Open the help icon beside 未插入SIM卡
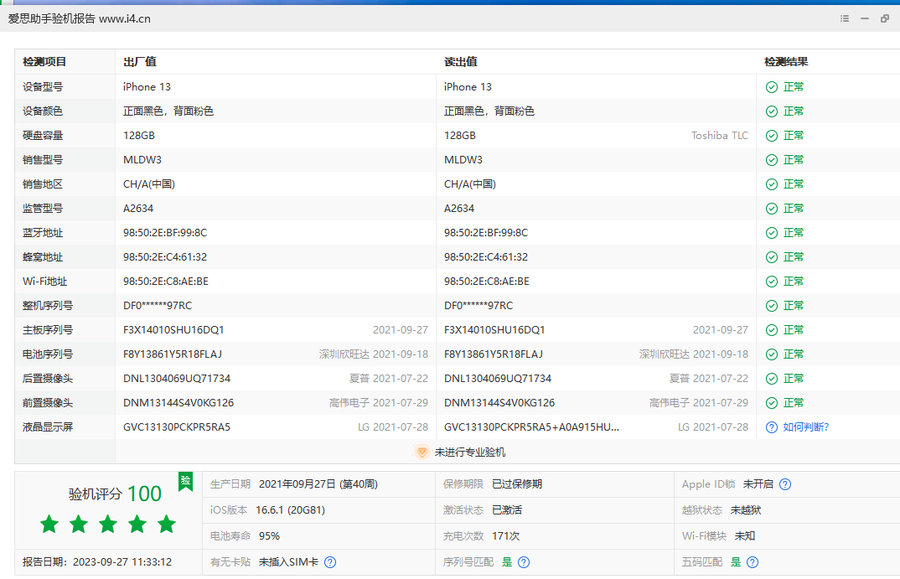Screen dimensions: 900x579 click(x=330, y=562)
